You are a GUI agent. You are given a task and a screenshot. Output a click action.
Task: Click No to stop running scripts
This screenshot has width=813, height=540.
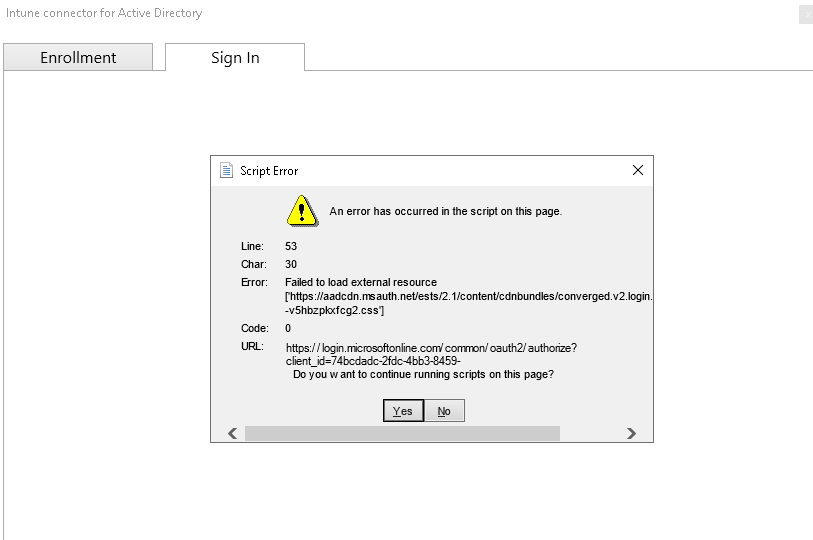[x=444, y=411]
